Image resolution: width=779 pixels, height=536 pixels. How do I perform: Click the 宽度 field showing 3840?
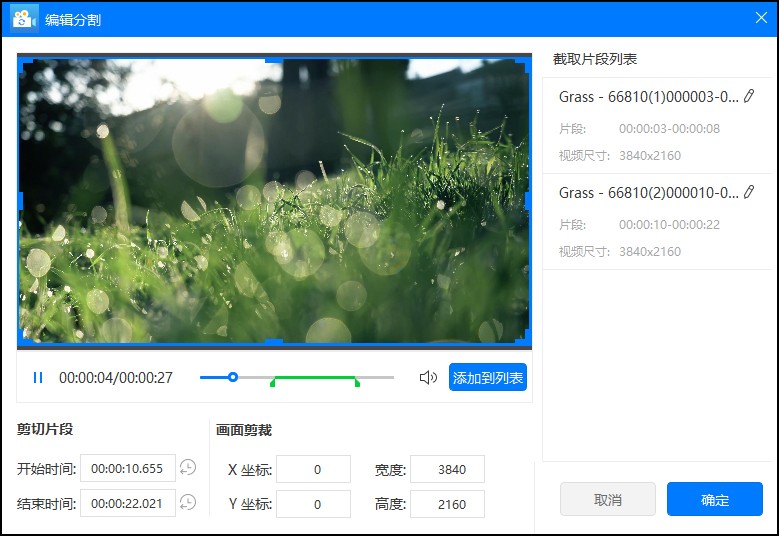point(447,469)
